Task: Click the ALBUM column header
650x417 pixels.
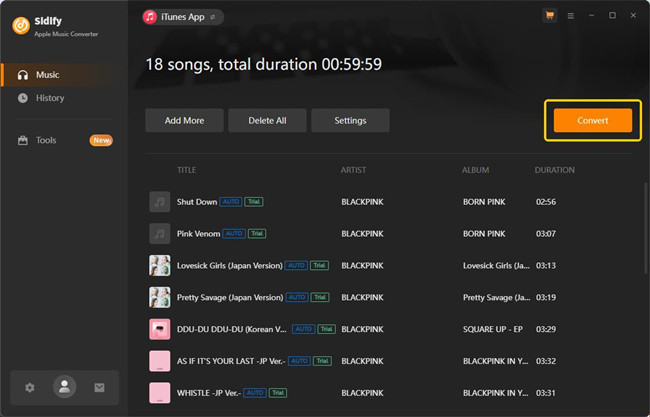Action: tap(475, 170)
